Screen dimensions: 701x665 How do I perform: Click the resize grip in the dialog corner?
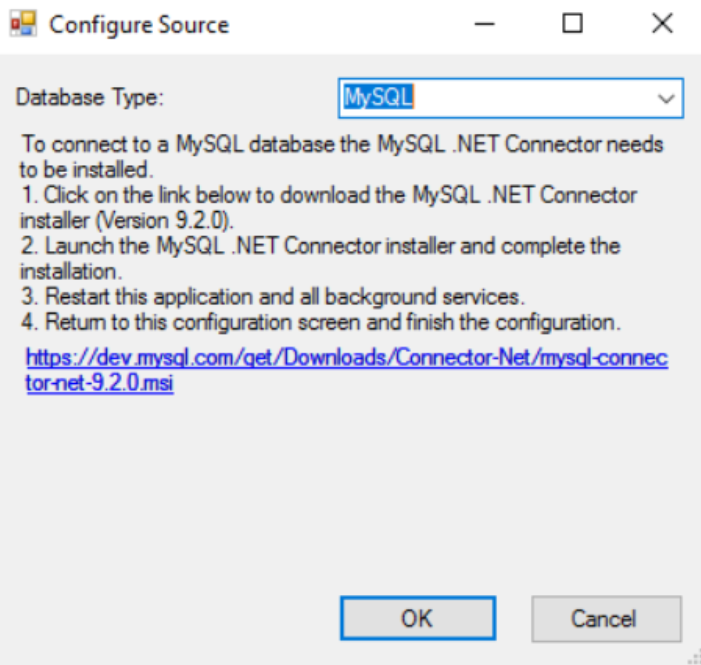click(692, 656)
